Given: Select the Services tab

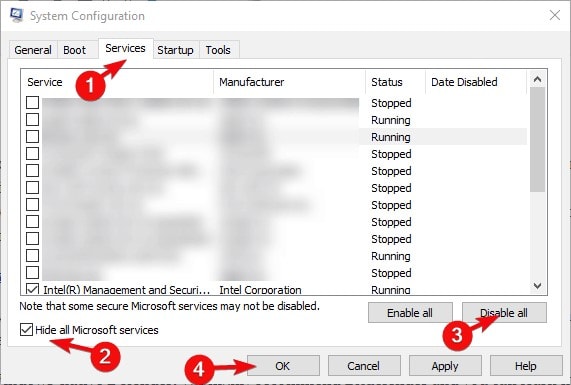Looking at the screenshot, I should pos(125,48).
